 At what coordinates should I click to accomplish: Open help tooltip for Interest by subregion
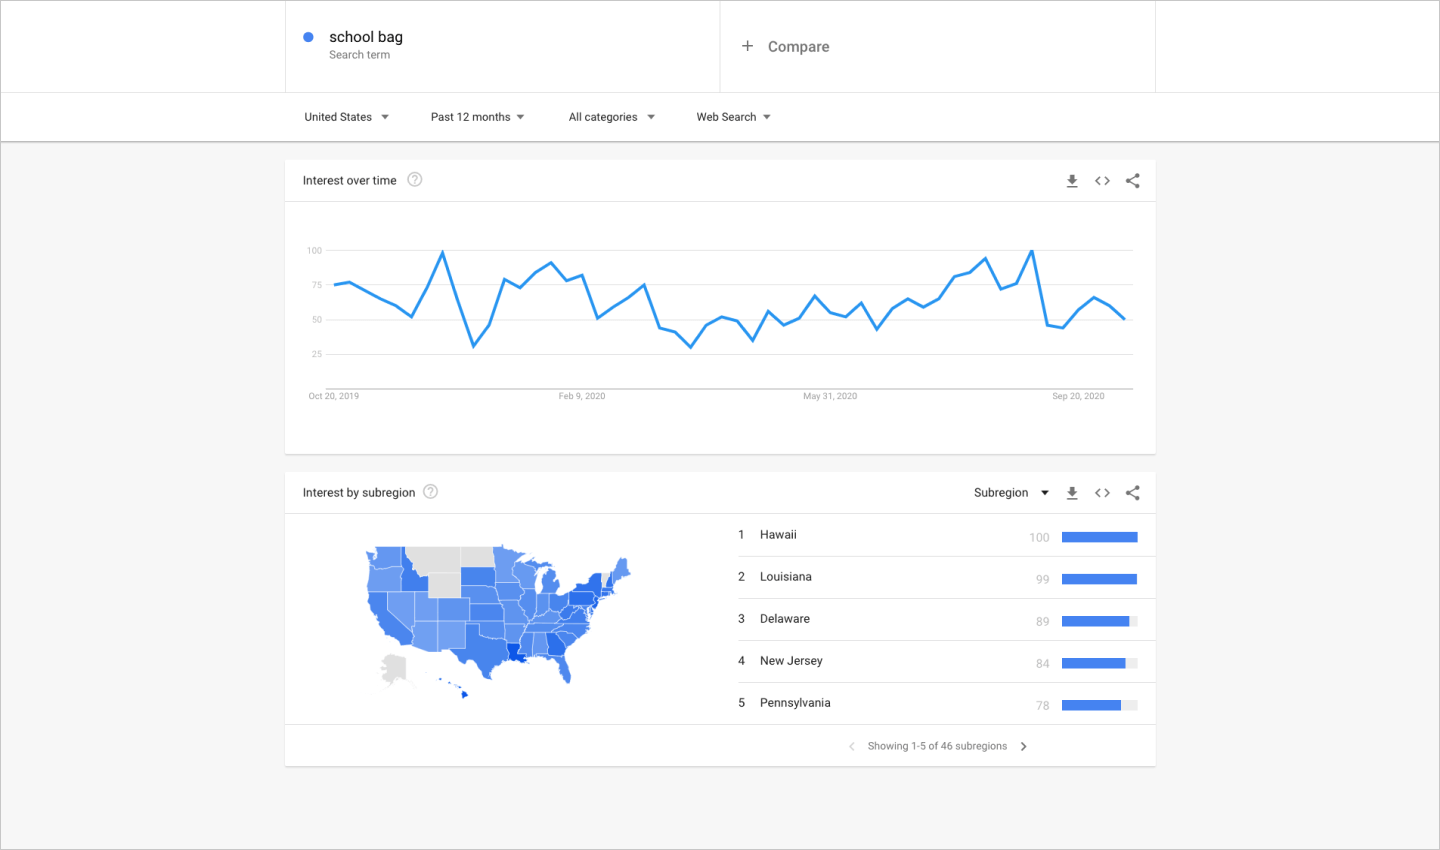click(430, 491)
